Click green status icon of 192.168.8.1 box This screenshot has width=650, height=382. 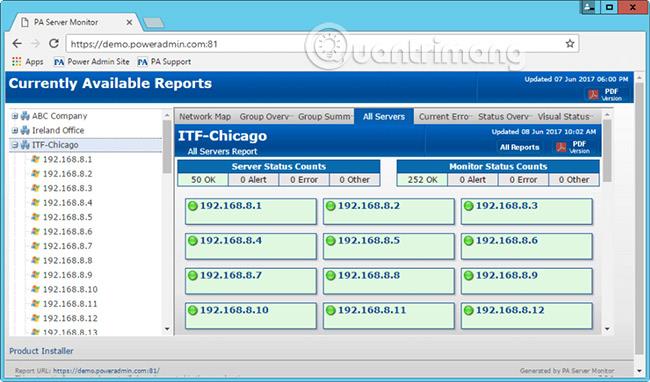point(193,206)
